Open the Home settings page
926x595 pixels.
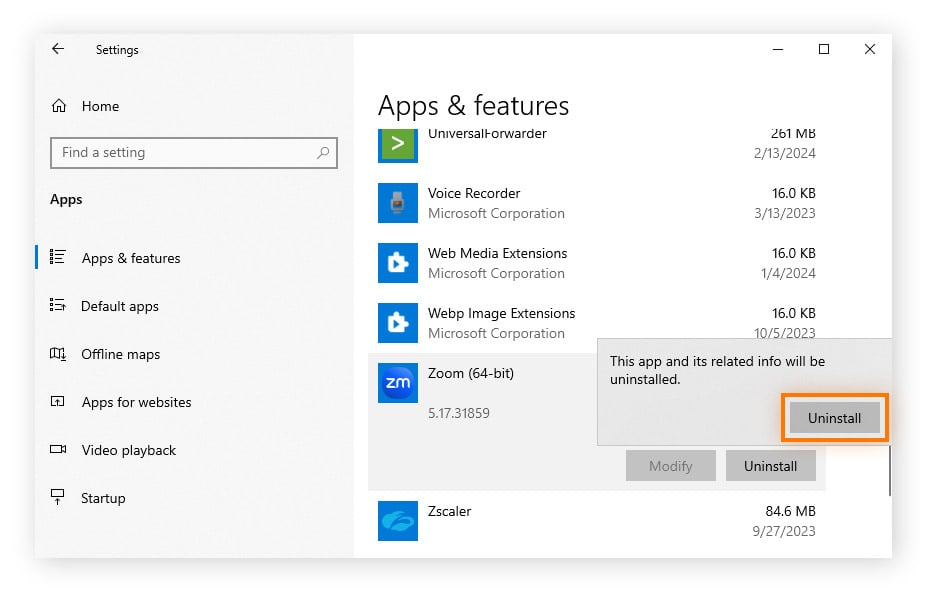[x=100, y=106]
